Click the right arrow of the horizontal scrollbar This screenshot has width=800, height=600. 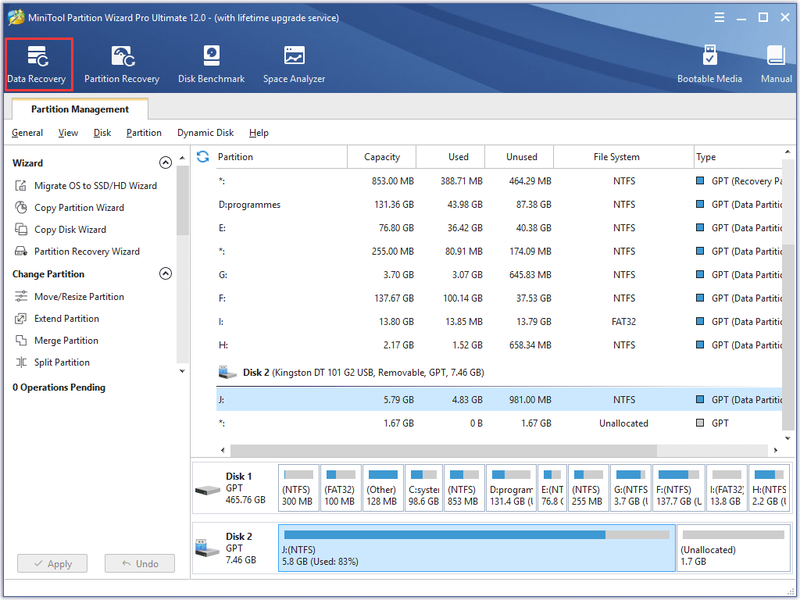[x=776, y=451]
